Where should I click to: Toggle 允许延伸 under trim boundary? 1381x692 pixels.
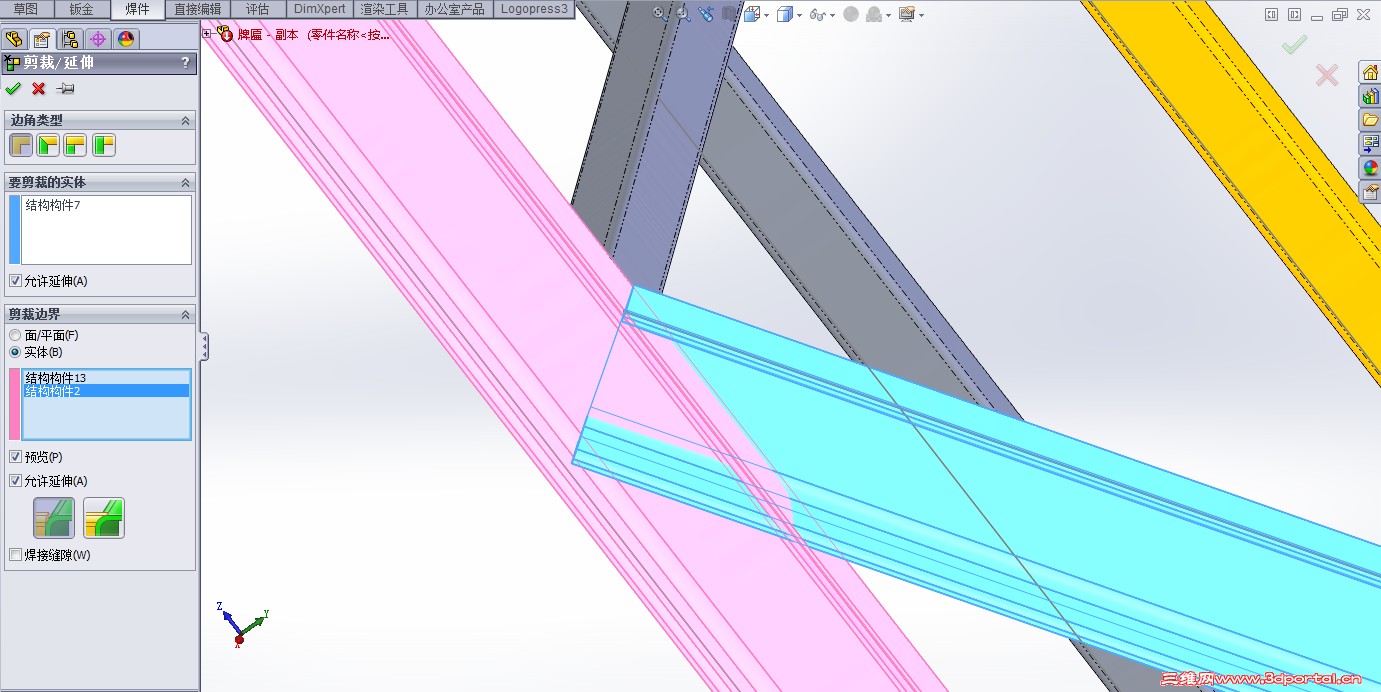14,481
